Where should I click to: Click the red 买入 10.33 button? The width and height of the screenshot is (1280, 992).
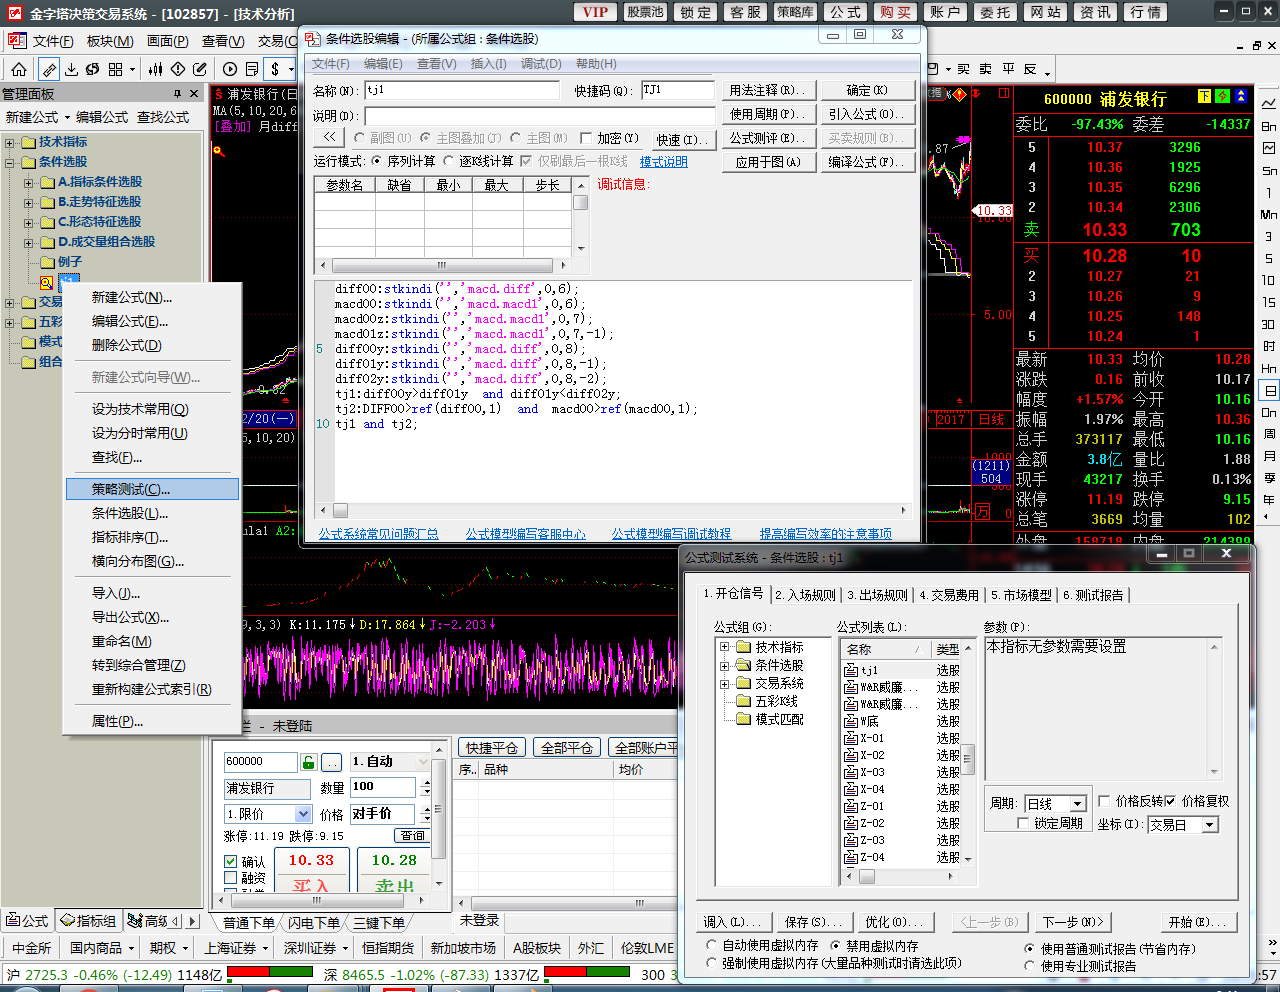pos(311,870)
